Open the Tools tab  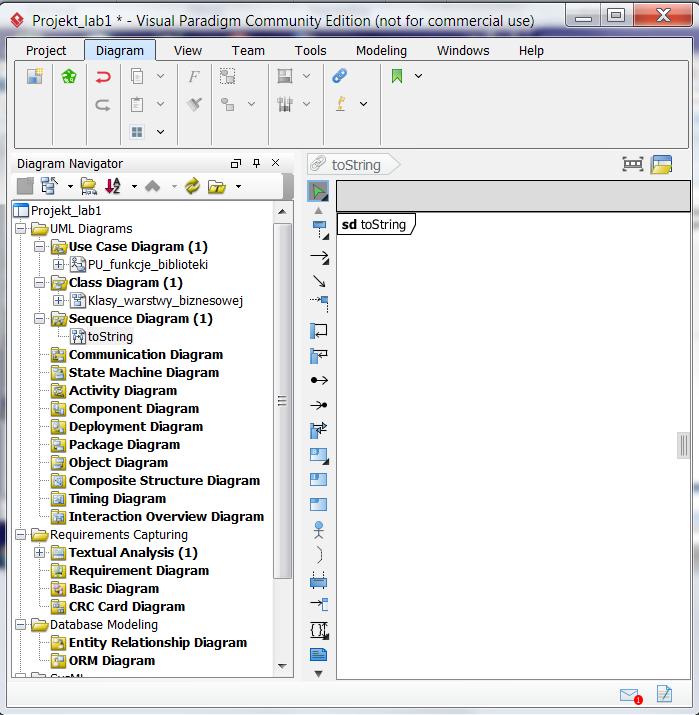[x=311, y=50]
